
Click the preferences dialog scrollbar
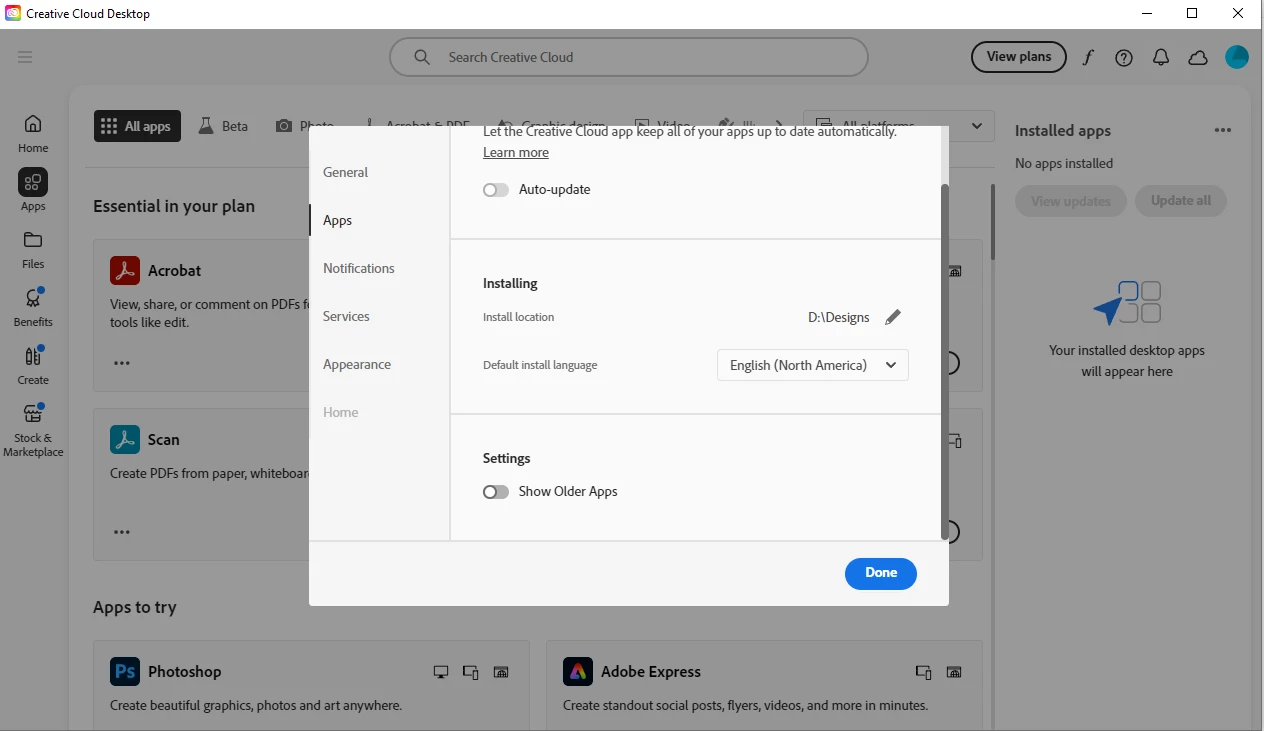pos(945,362)
